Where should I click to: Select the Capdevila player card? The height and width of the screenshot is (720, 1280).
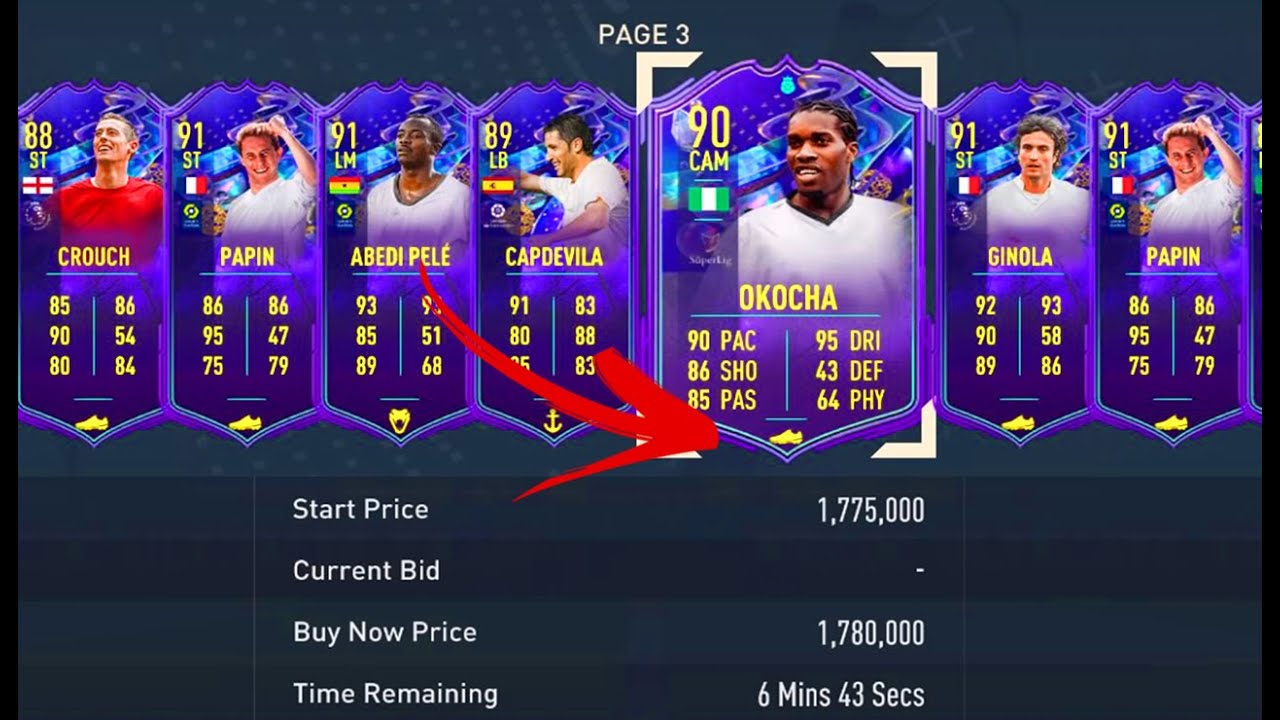point(553,262)
